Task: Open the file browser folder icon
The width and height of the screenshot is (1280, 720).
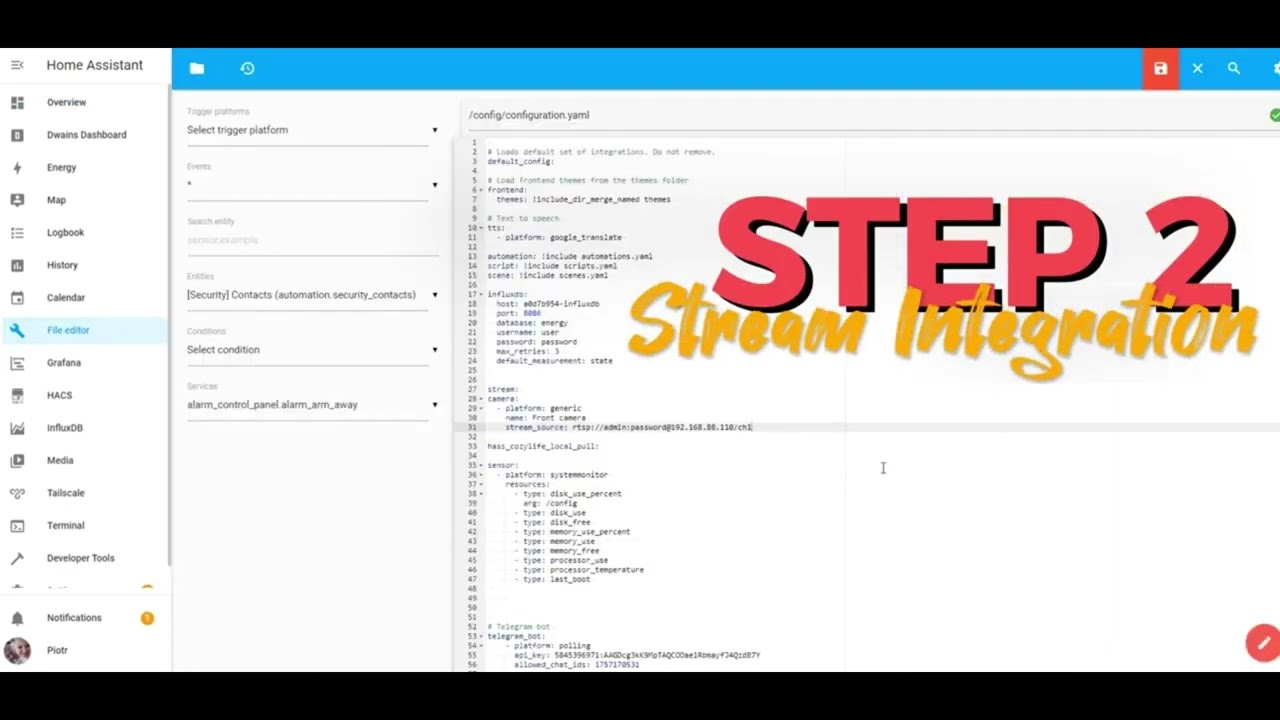Action: [x=197, y=68]
